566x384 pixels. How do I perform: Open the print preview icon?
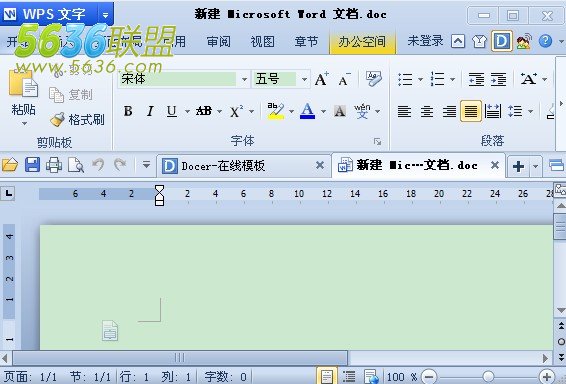point(76,165)
